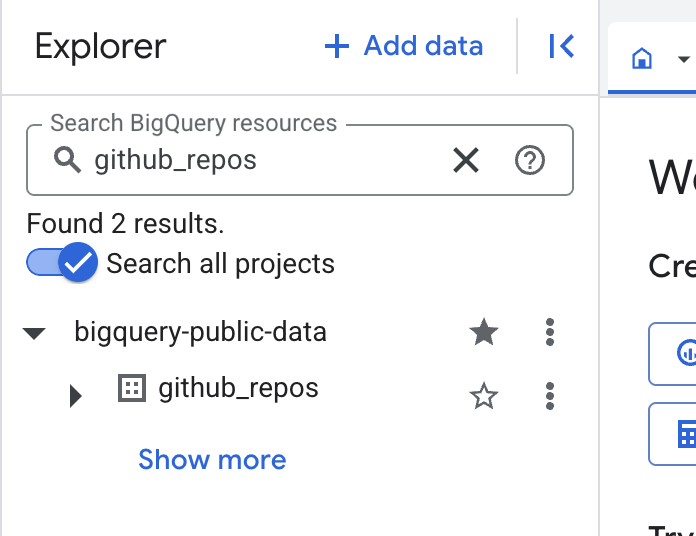Open actions menu for github_repos
This screenshot has width=696, height=536.
[550, 396]
